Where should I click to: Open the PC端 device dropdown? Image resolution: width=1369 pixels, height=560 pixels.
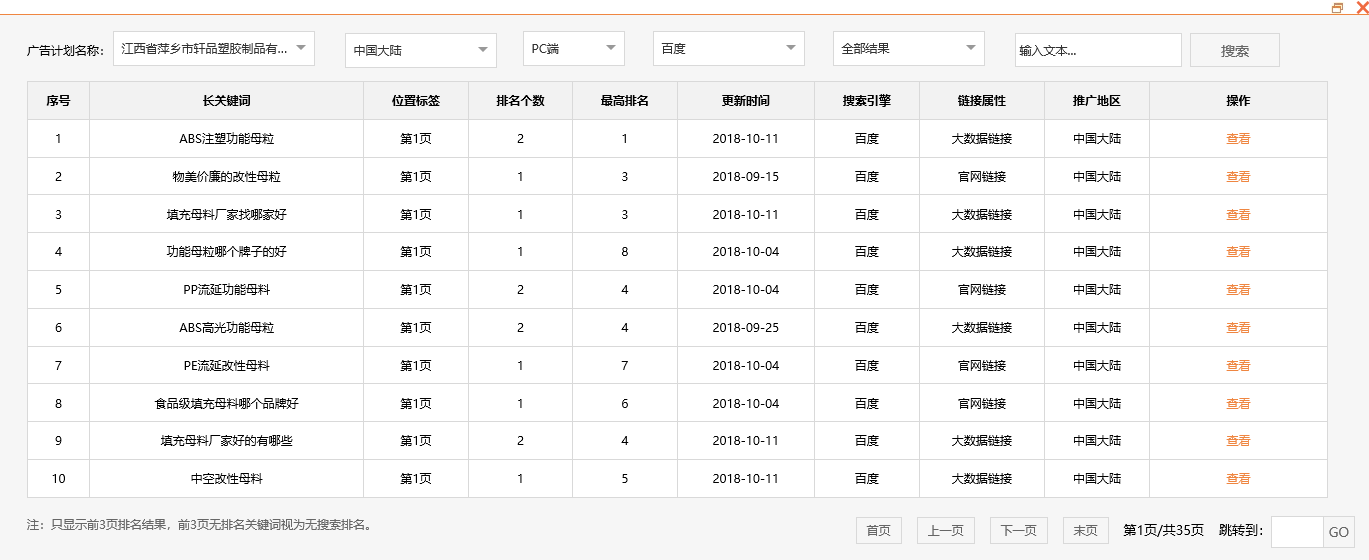(x=574, y=48)
